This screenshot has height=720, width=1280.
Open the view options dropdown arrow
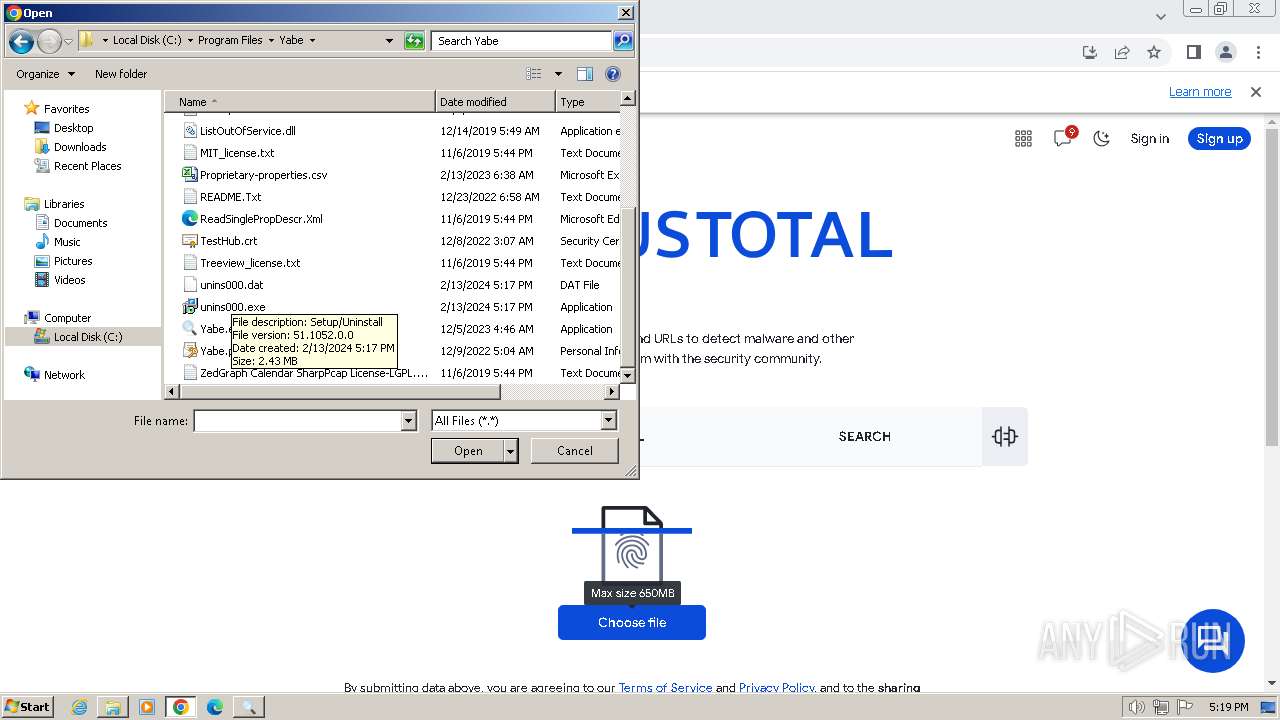(558, 74)
